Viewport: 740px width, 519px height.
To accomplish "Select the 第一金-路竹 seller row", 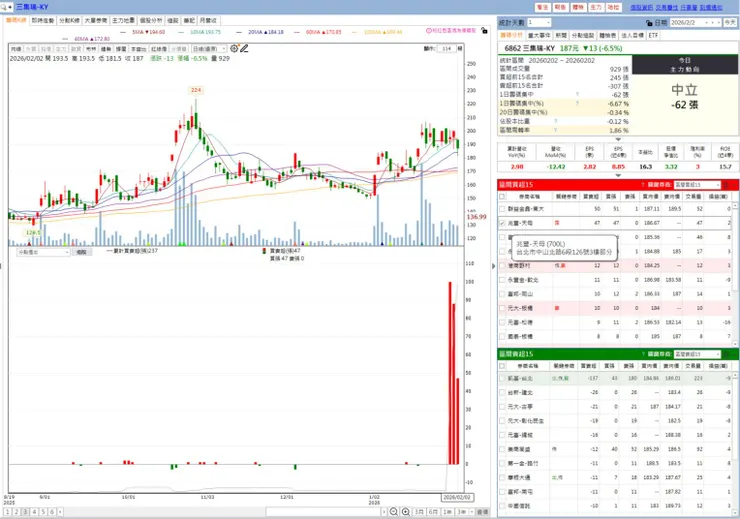I will click(615, 463).
